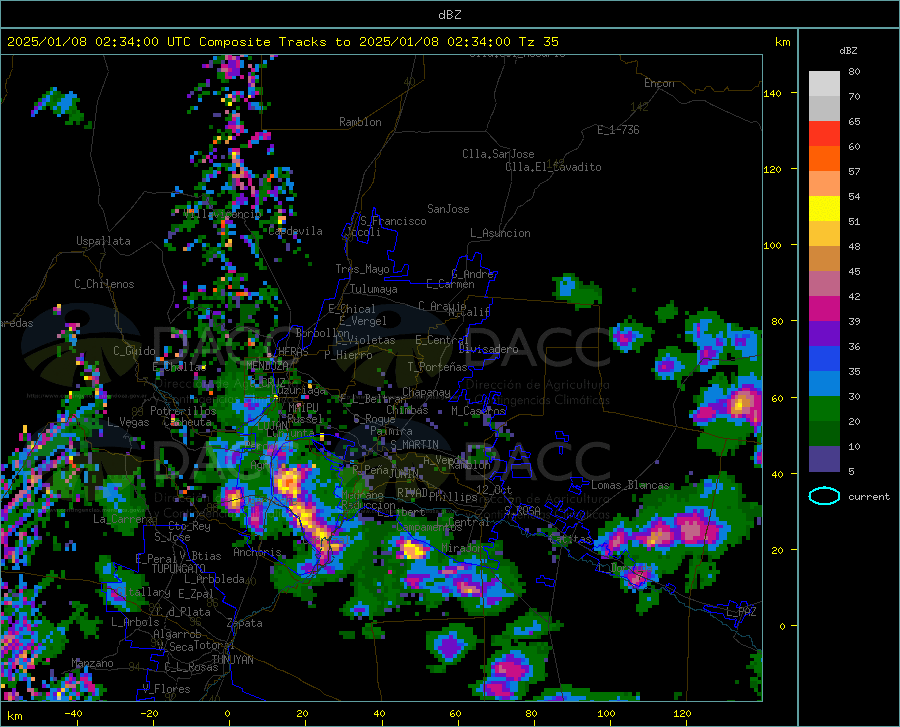This screenshot has width=900, height=727.
Task: Click the red 60 dBZ legend swatch
Action: tap(824, 134)
